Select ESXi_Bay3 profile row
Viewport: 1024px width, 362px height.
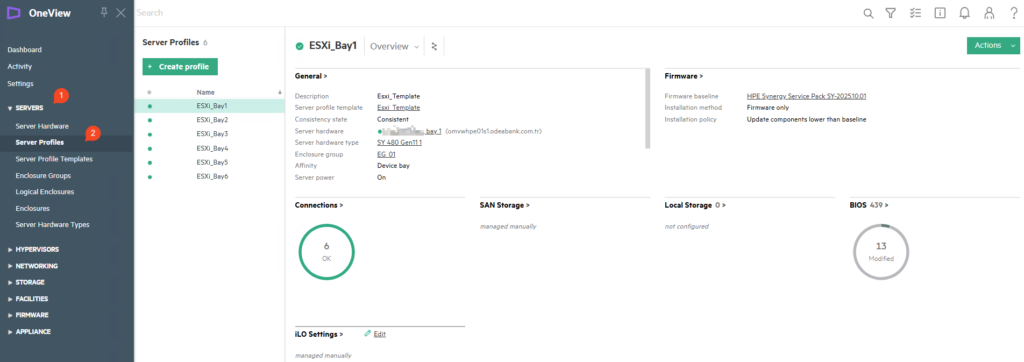tap(210, 134)
